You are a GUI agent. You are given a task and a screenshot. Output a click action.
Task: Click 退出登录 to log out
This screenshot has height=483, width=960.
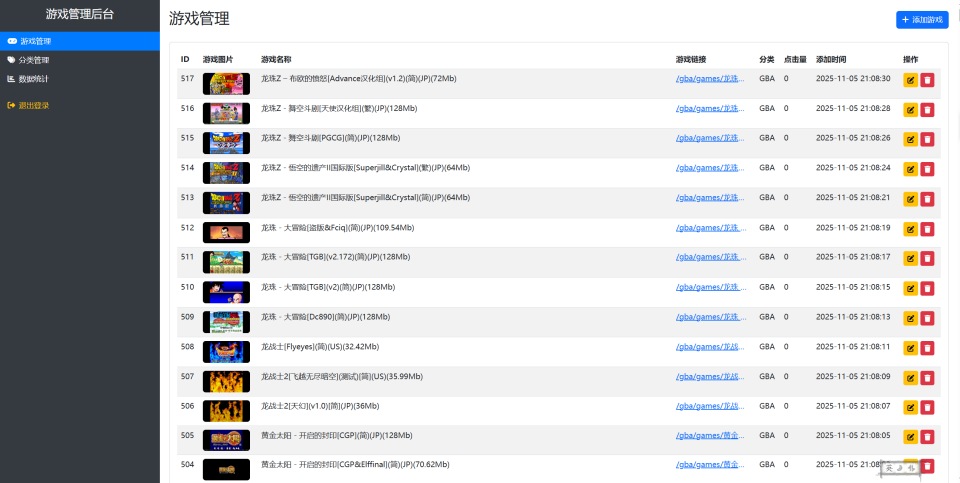tap(33, 105)
